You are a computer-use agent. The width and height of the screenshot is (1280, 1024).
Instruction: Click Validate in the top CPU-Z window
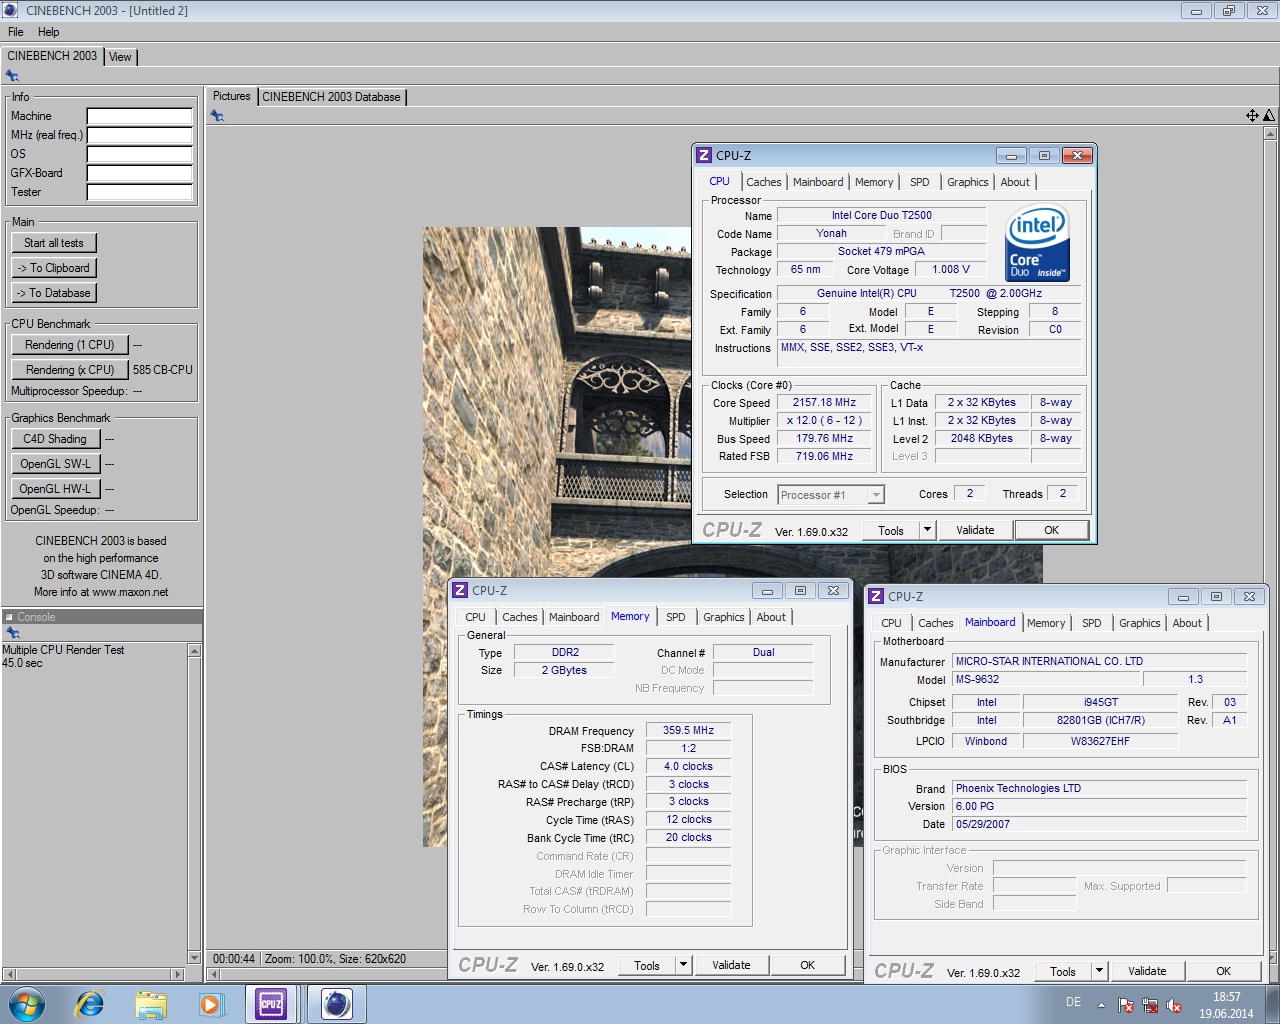click(x=975, y=531)
